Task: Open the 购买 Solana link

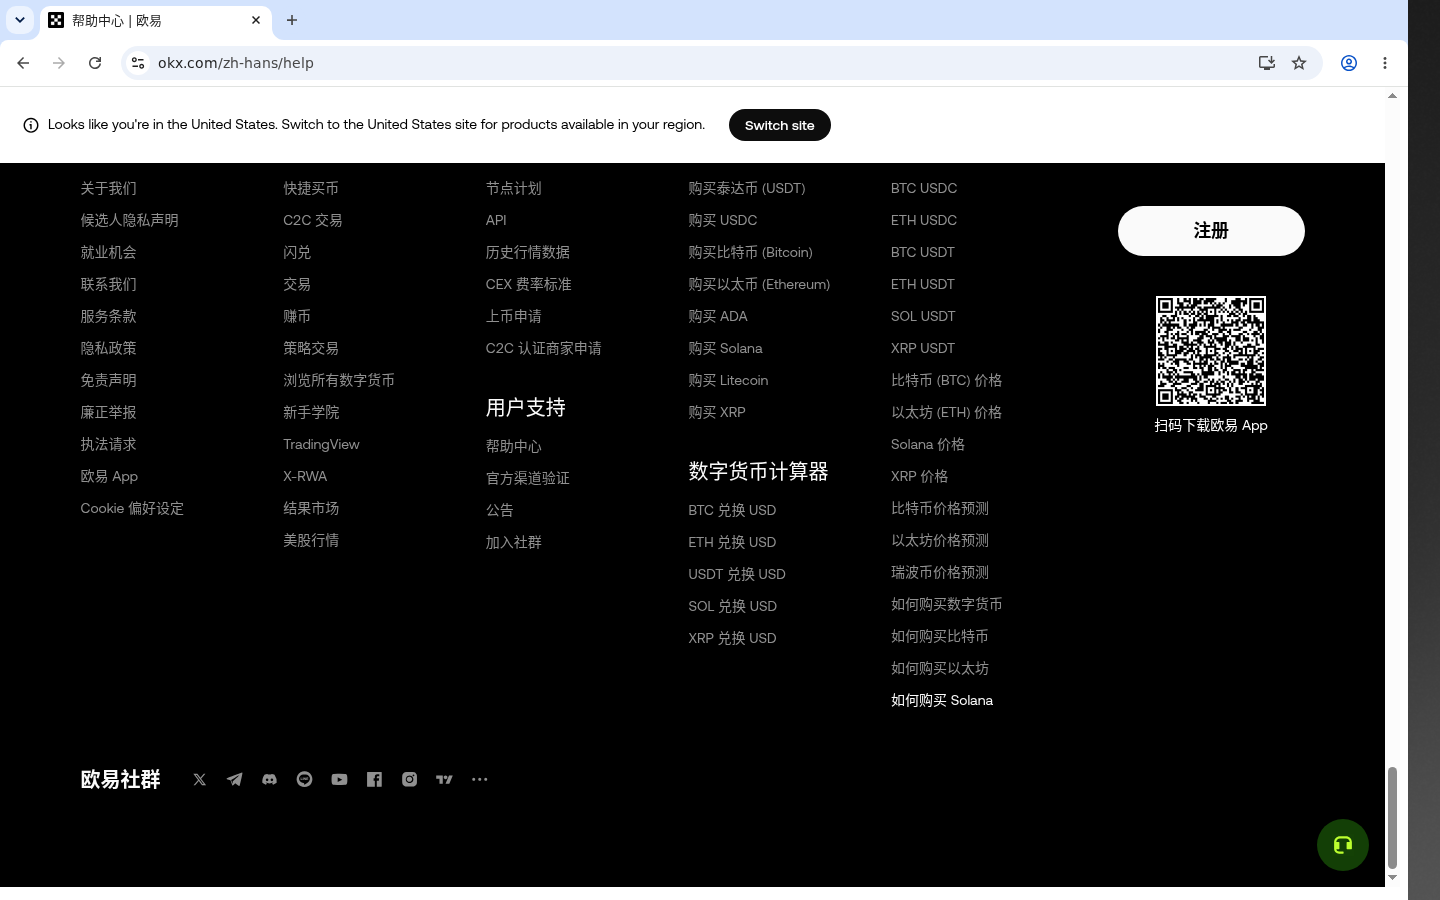Action: coord(726,348)
